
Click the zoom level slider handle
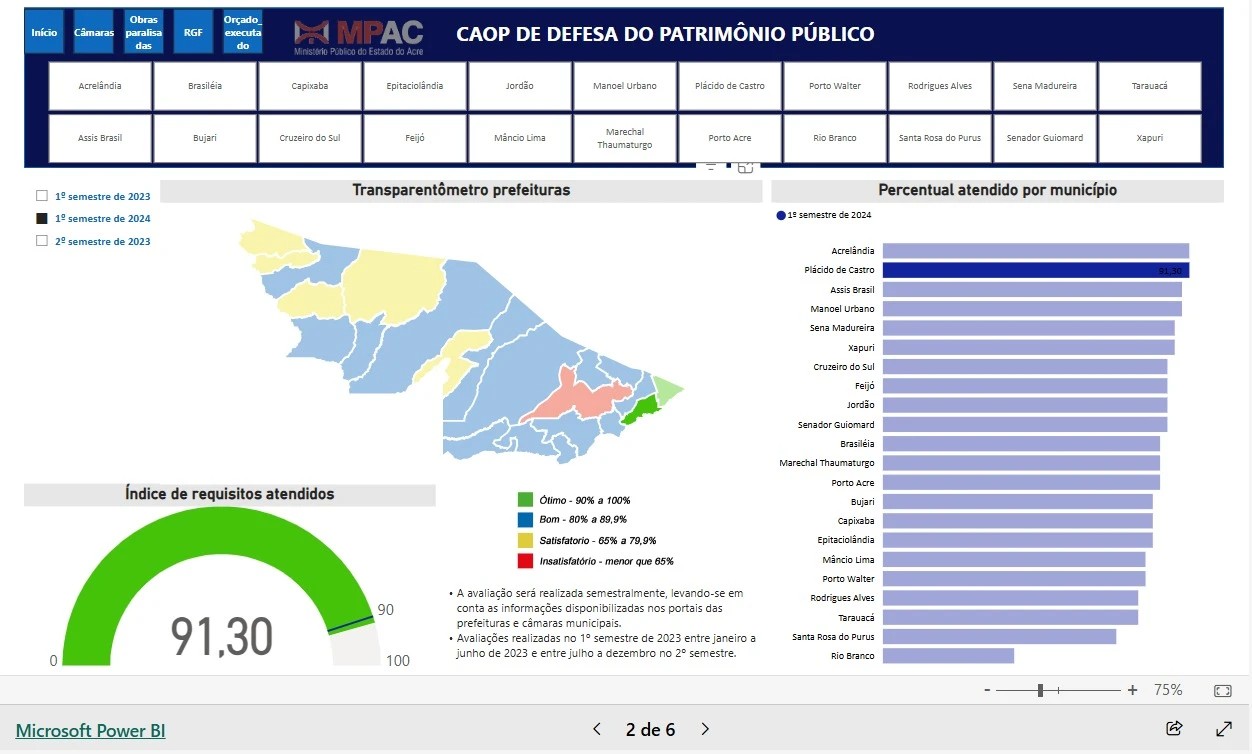click(1041, 690)
